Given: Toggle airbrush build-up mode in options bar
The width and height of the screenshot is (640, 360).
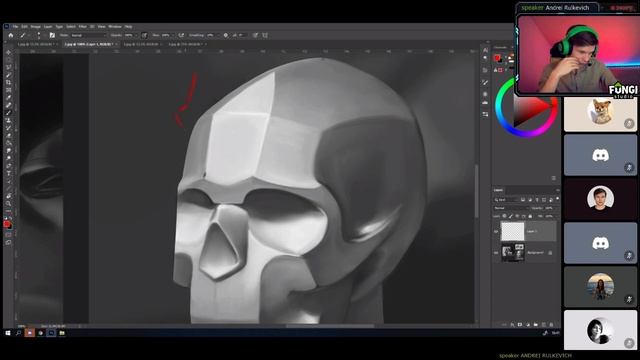Looking at the screenshot, I should [x=181, y=35].
